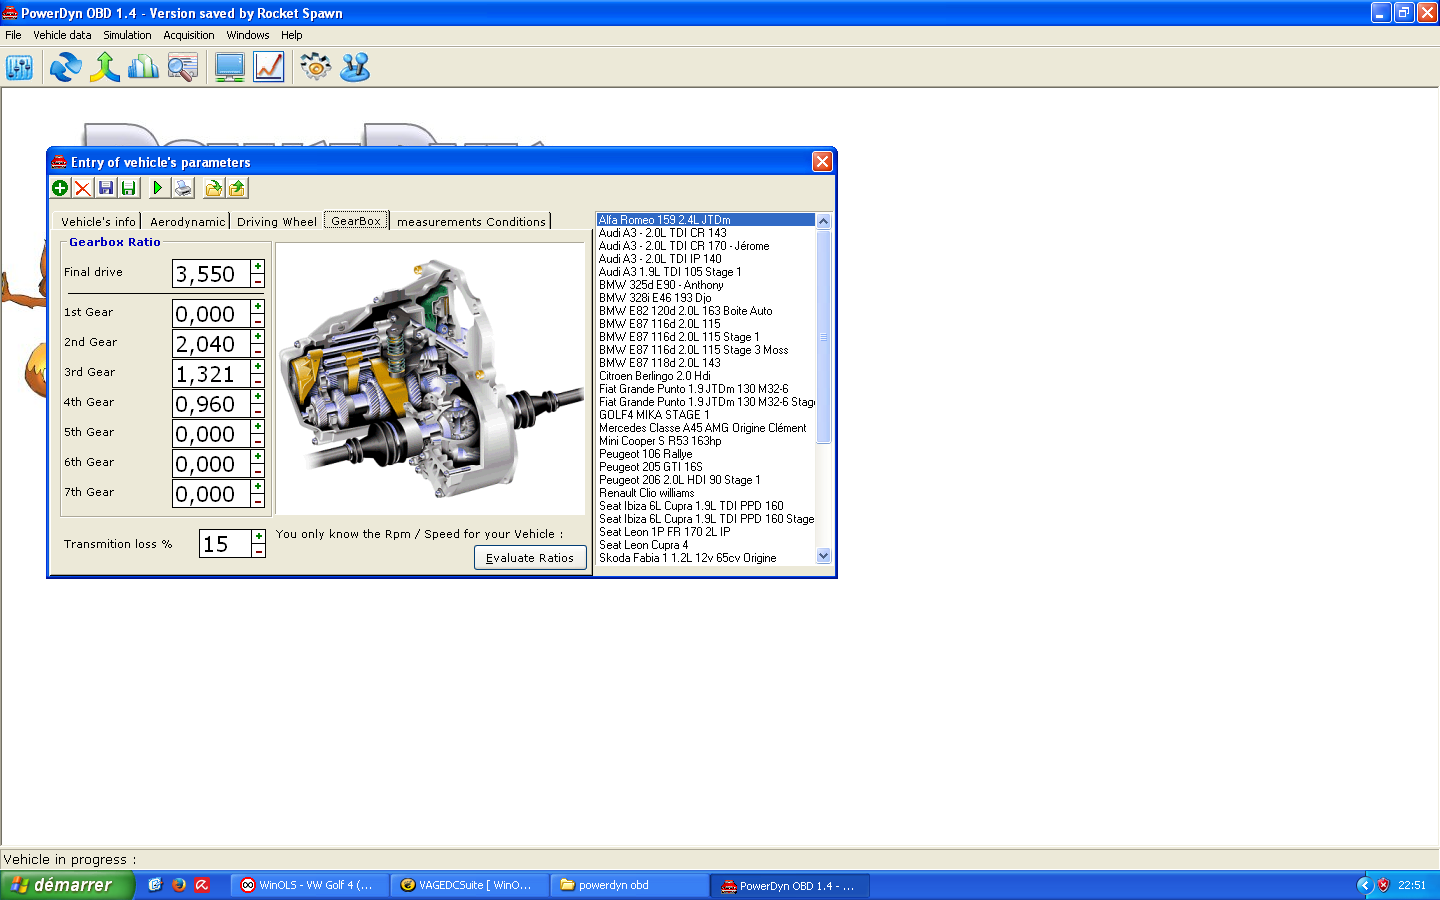Switch to the Aerodynamic tab

click(x=186, y=221)
